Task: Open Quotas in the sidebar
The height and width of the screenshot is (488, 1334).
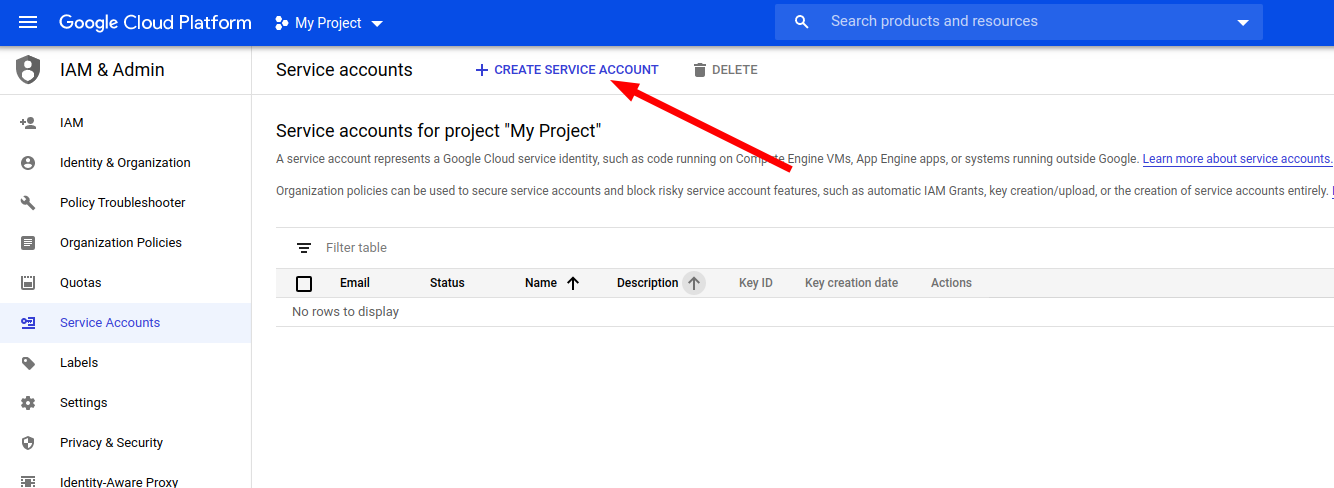Action: click(125, 283)
